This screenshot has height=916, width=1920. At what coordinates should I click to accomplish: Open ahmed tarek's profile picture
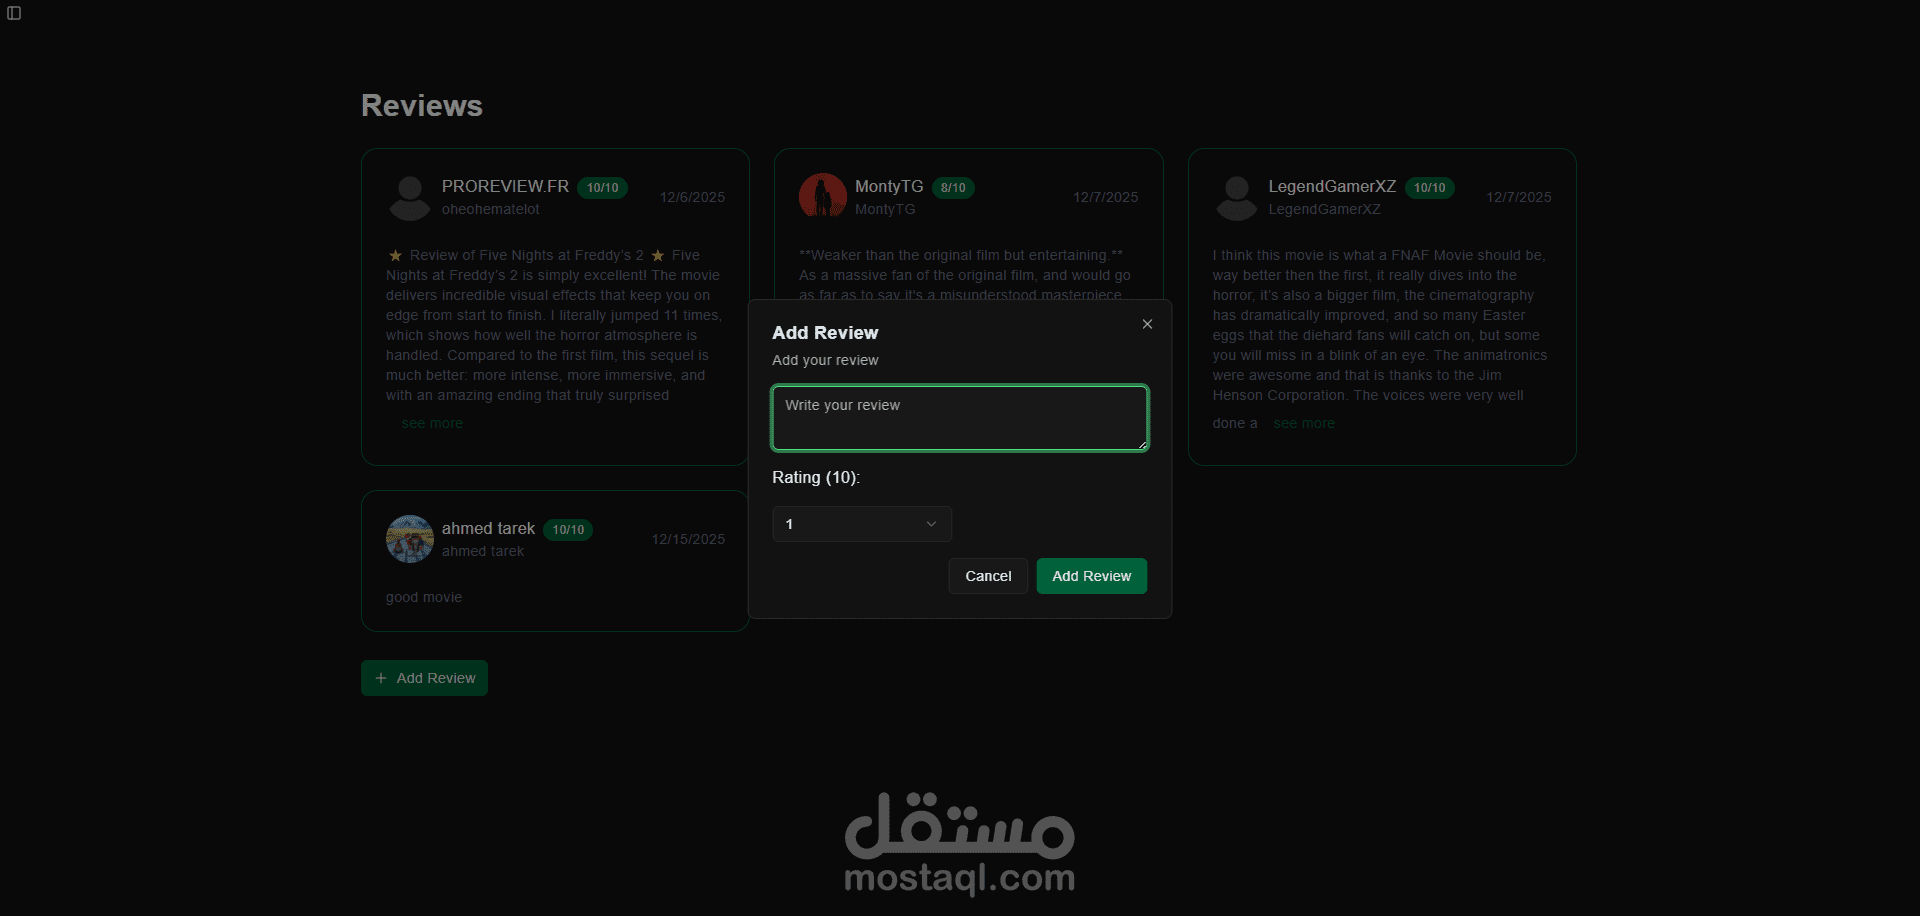point(410,539)
